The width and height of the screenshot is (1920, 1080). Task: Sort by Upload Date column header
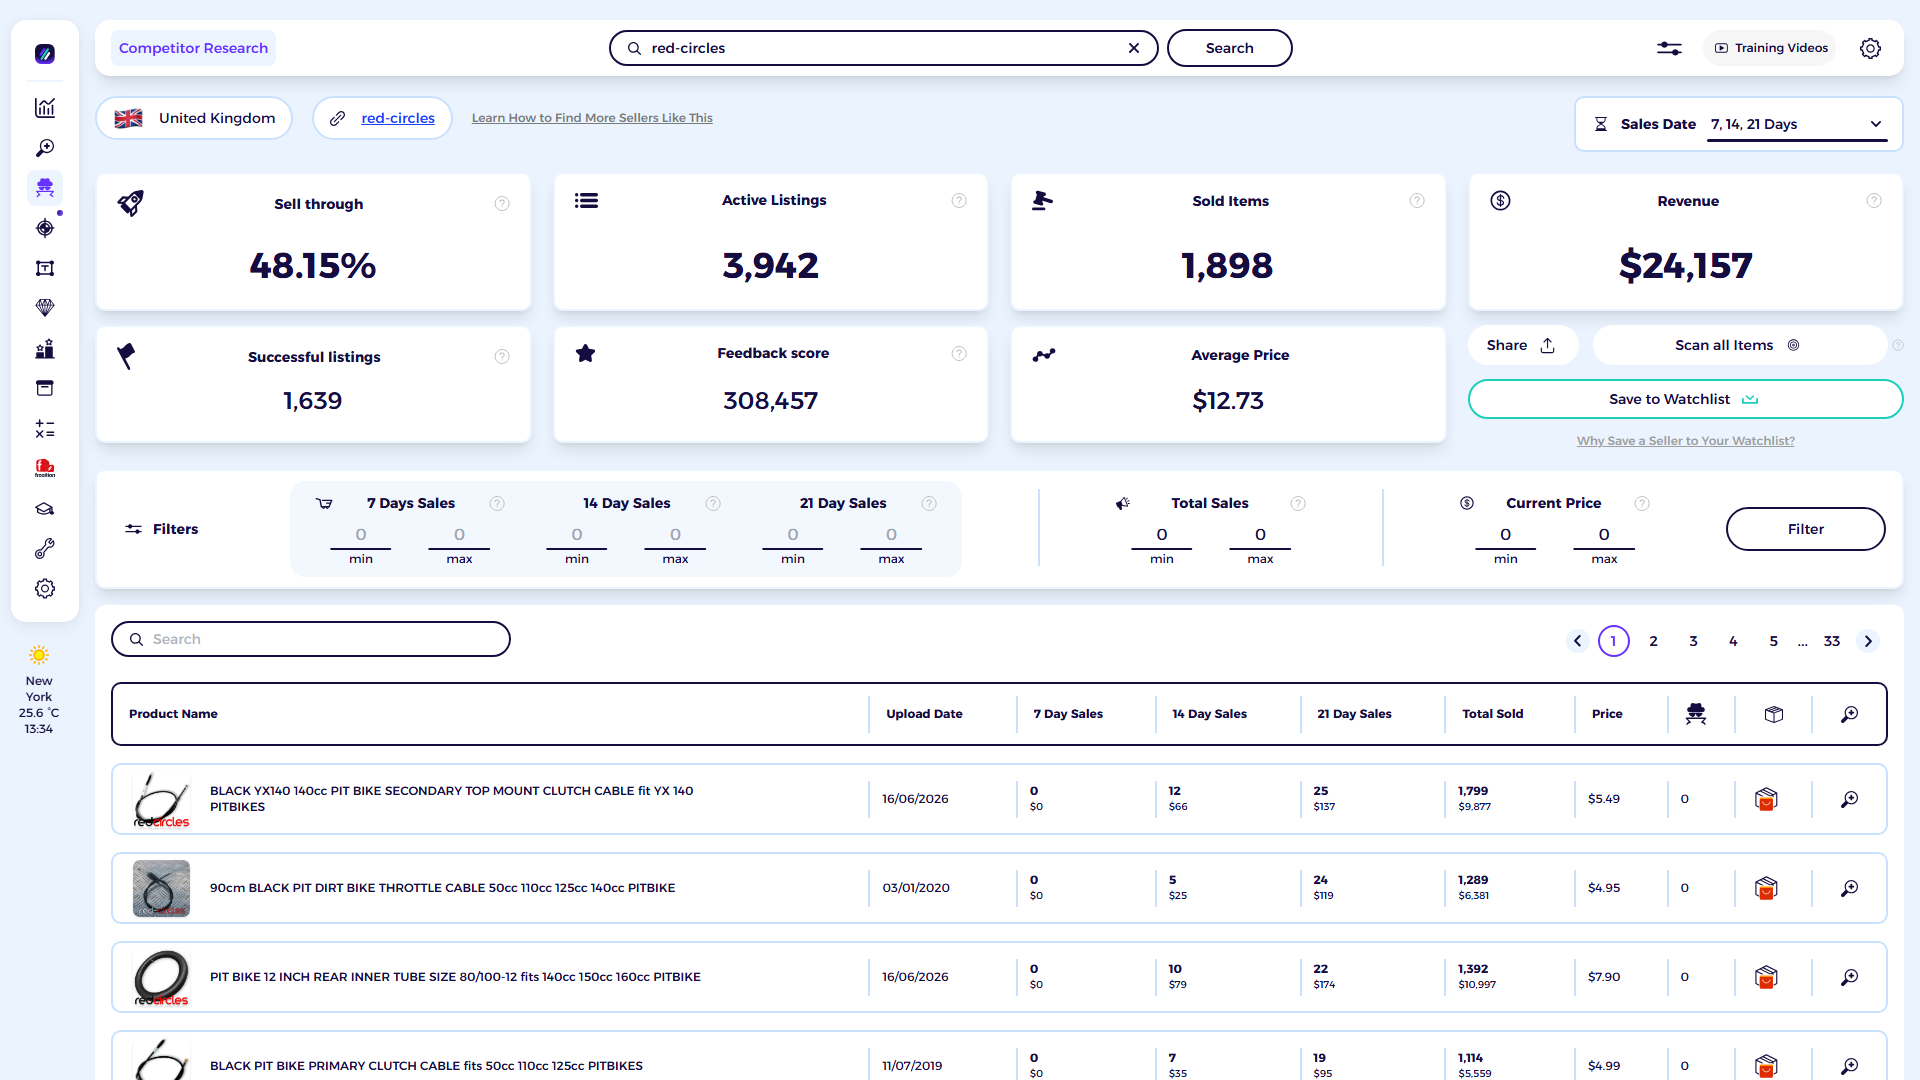pyautogui.click(x=924, y=714)
